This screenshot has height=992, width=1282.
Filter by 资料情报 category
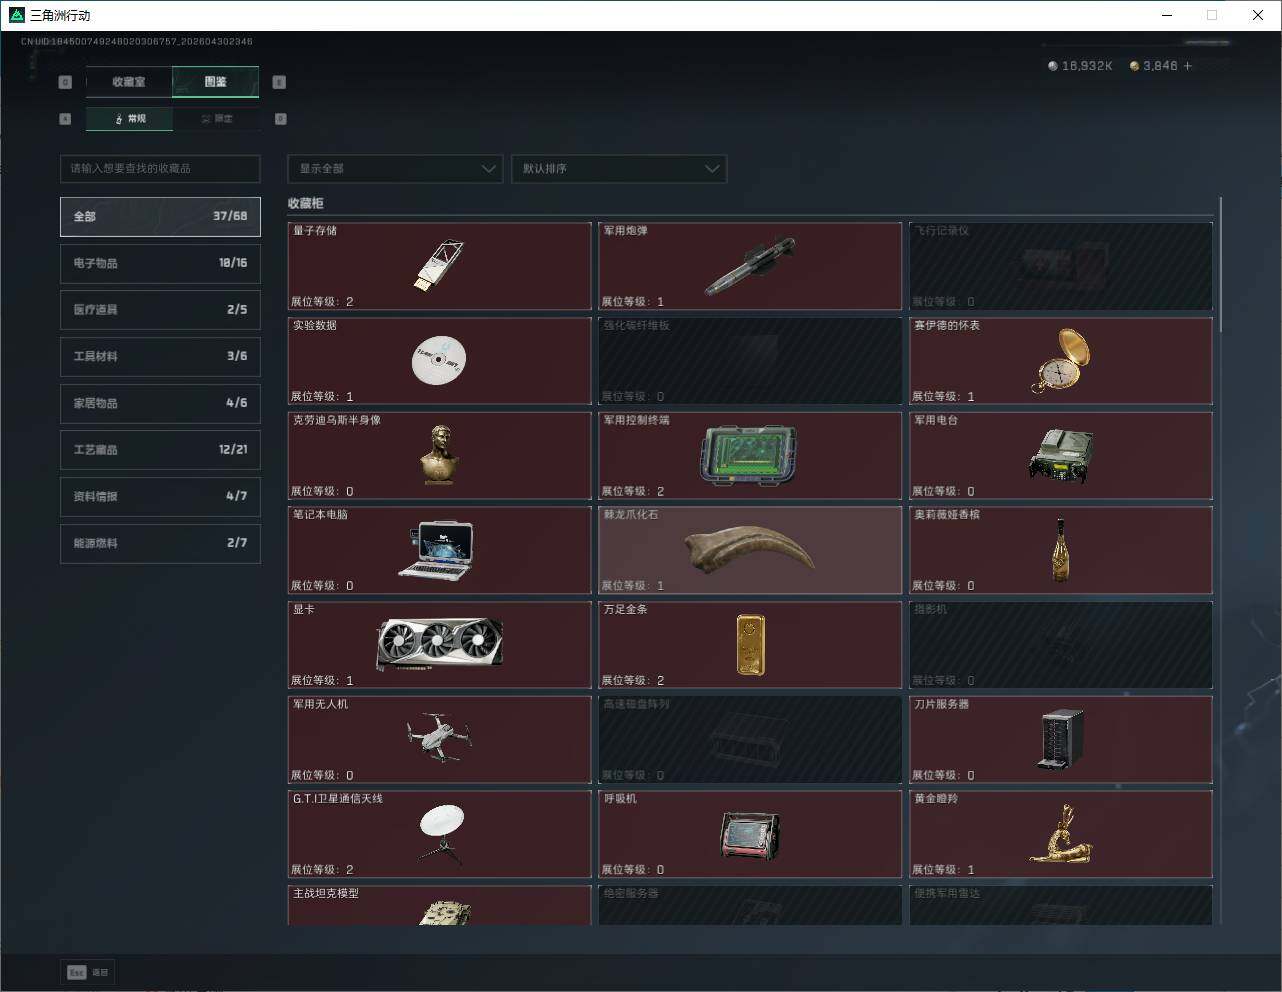[x=160, y=496]
